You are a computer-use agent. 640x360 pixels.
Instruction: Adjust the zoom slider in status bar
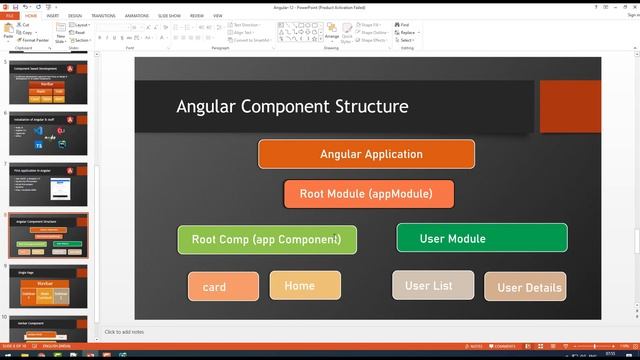(x=594, y=346)
